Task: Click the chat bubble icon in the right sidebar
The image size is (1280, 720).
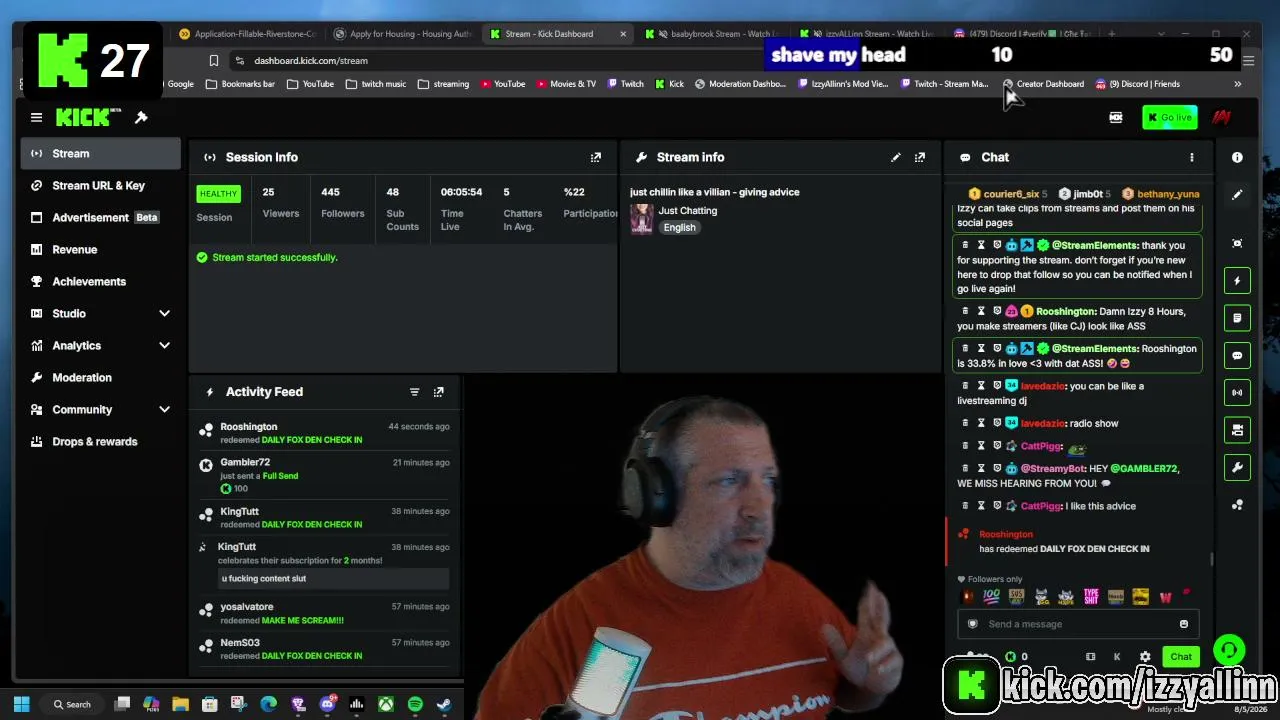Action: (x=1237, y=355)
